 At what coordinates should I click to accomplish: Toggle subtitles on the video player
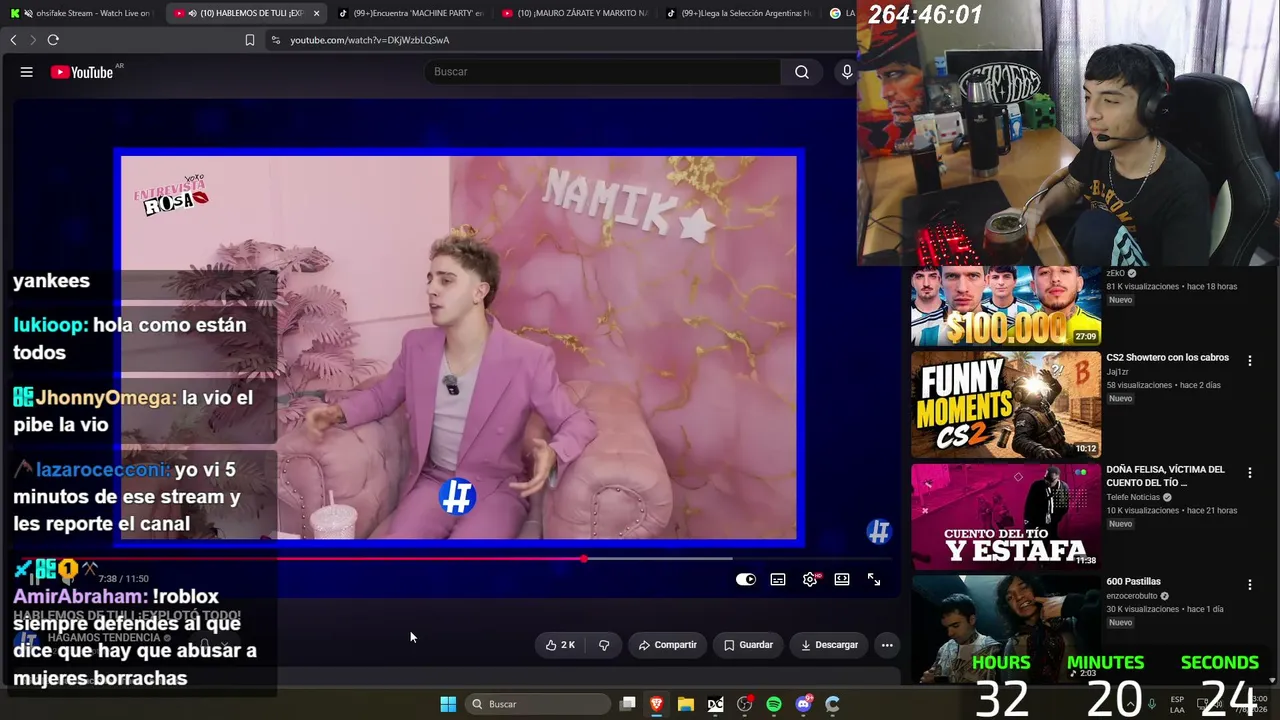tap(778, 580)
